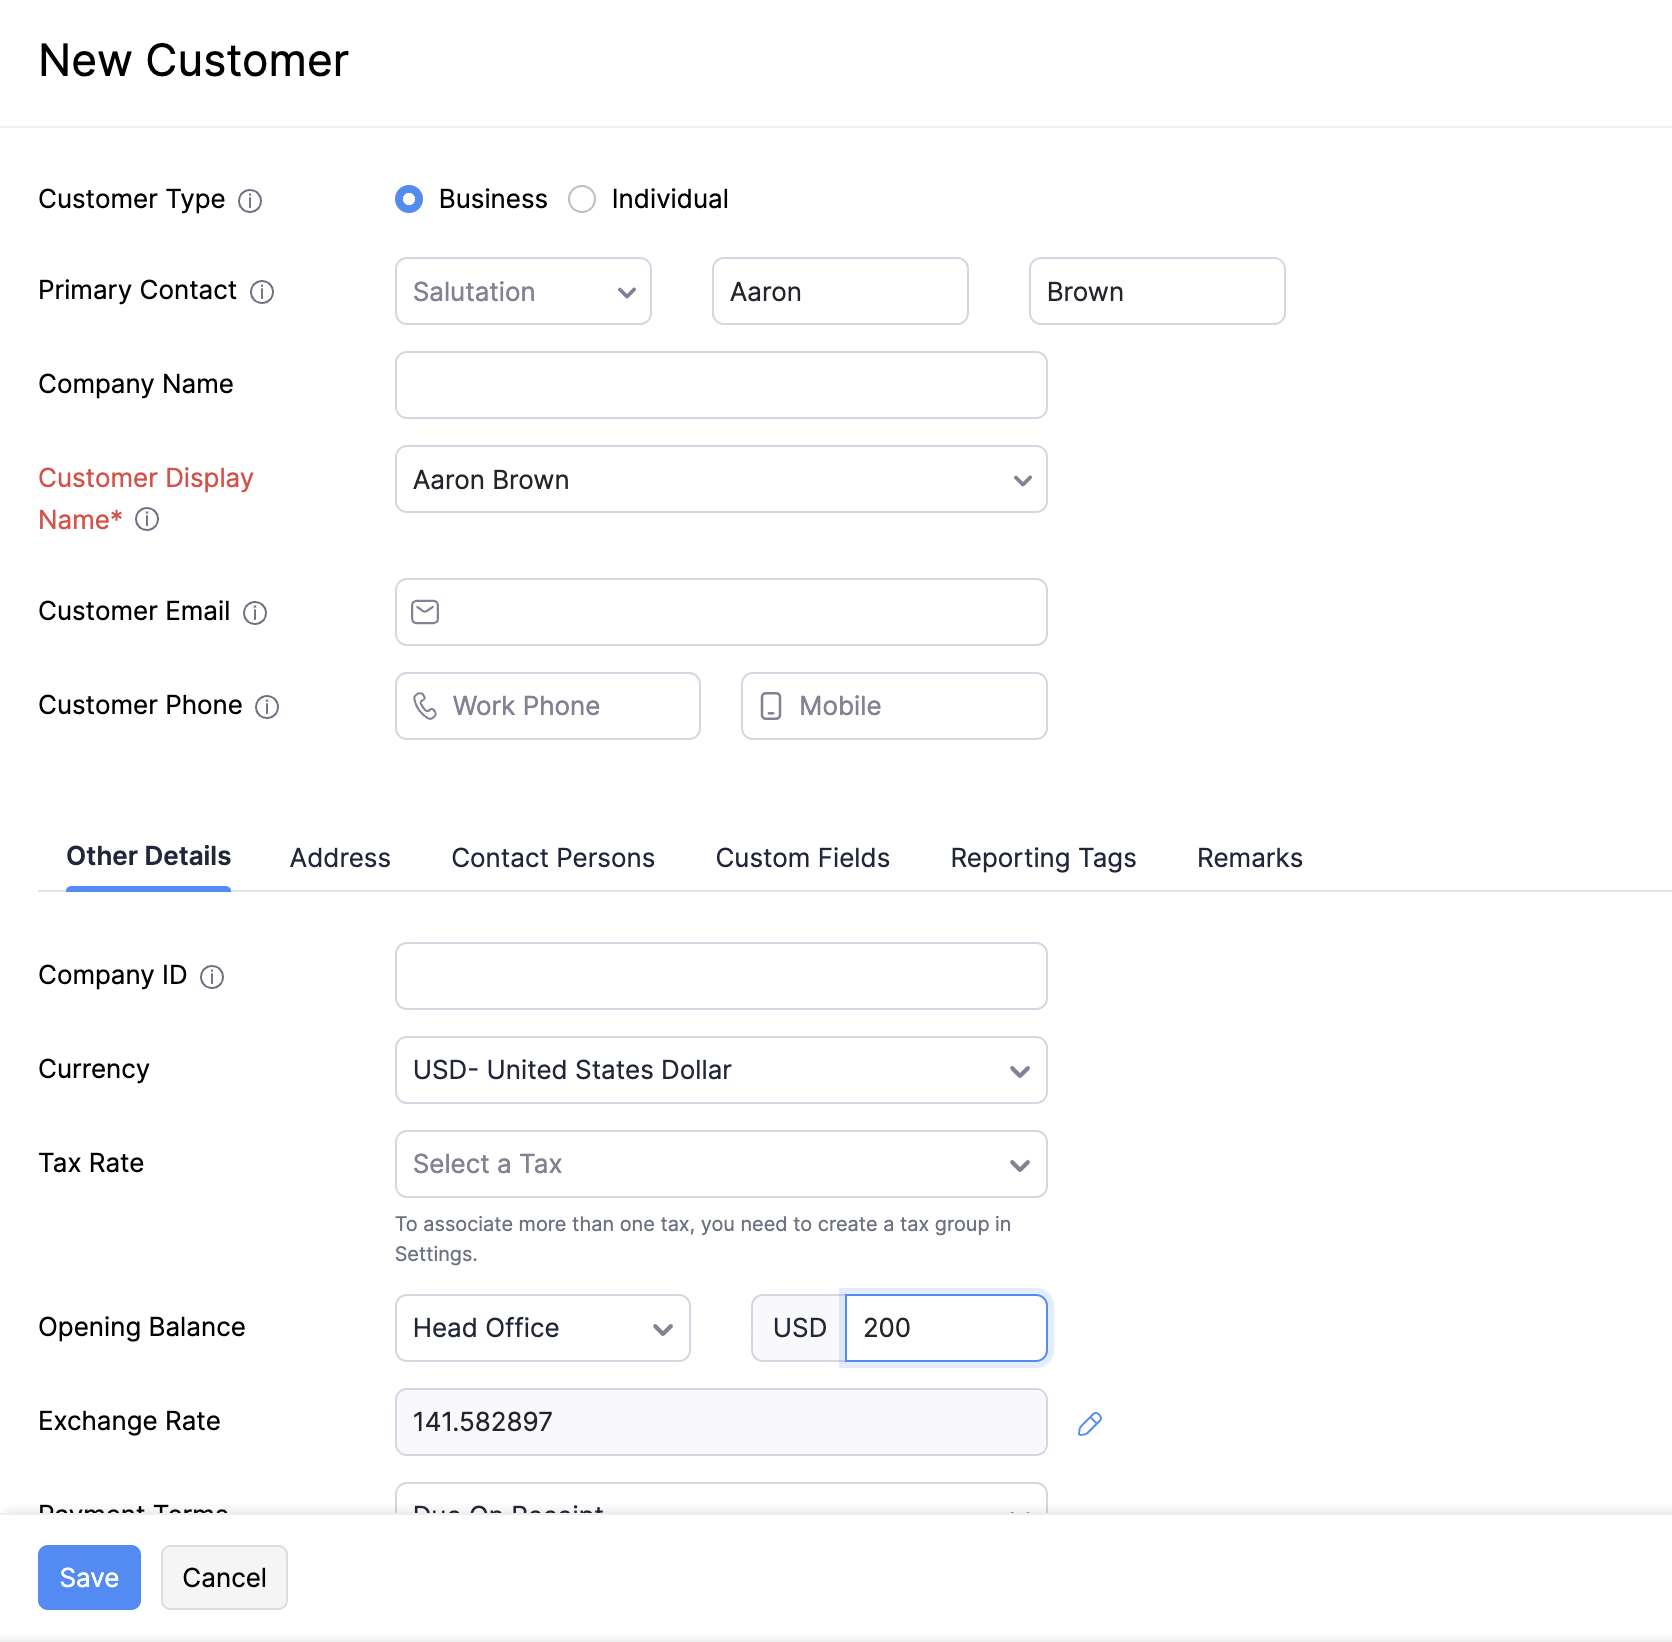Click the Company Name input field
The image size is (1672, 1642).
pyautogui.click(x=720, y=385)
